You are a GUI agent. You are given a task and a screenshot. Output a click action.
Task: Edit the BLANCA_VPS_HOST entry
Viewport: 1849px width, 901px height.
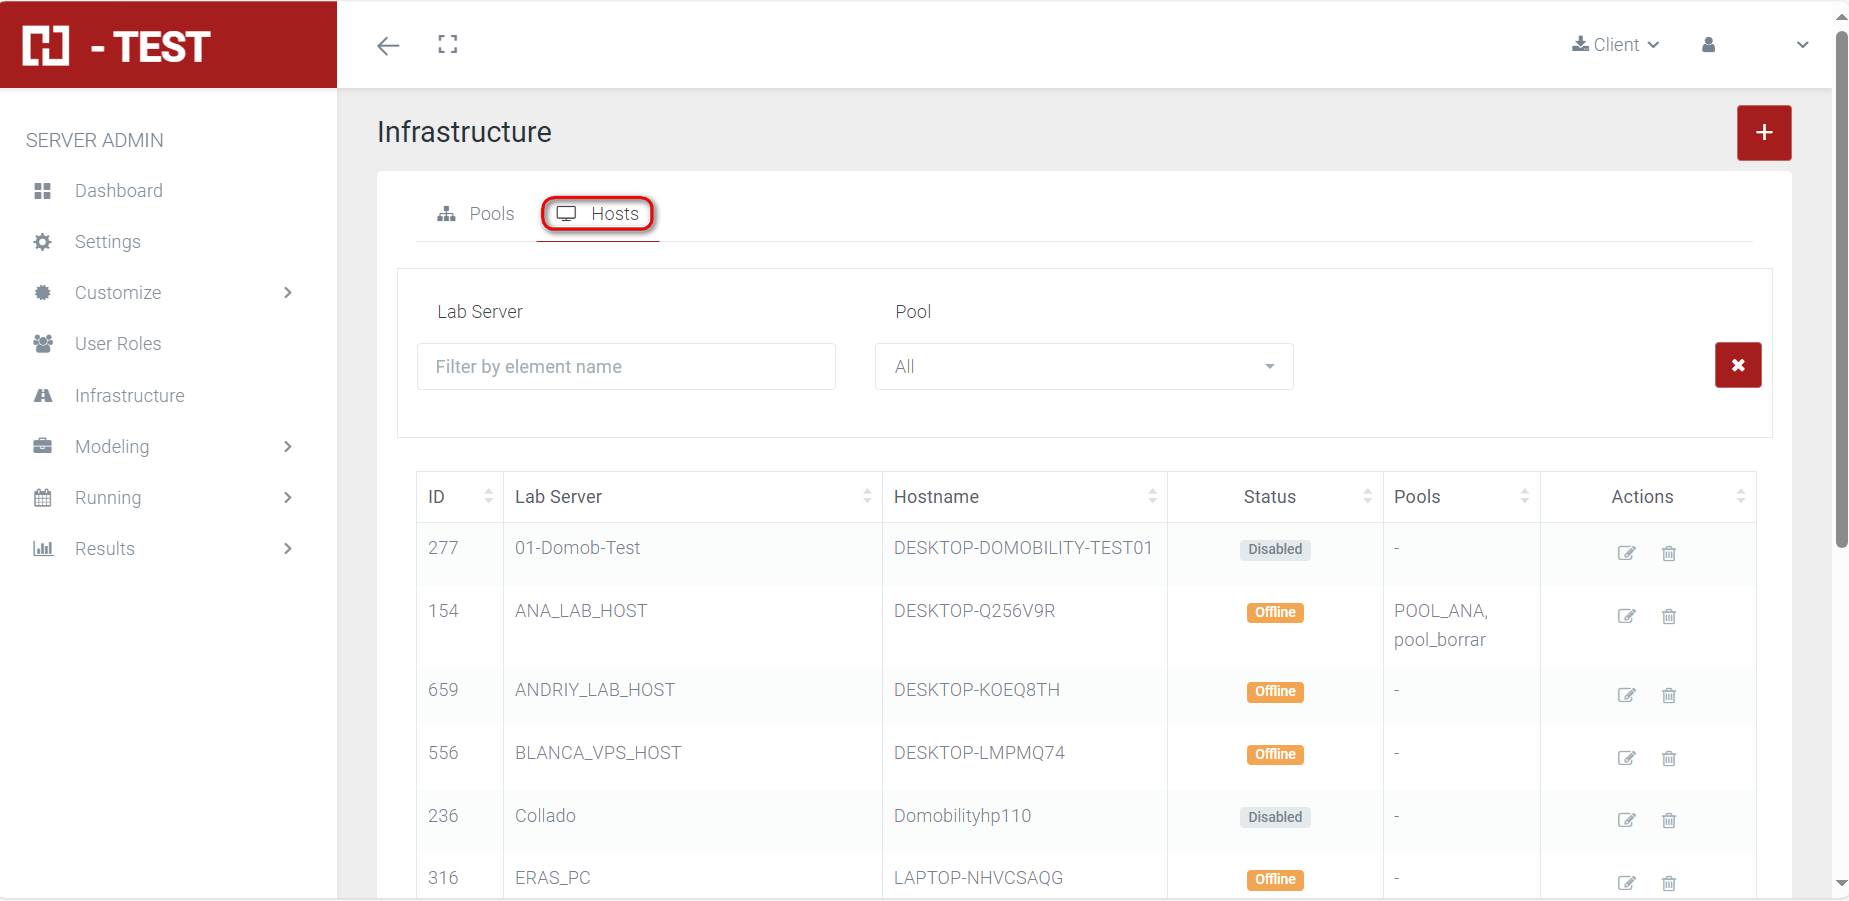click(1626, 758)
